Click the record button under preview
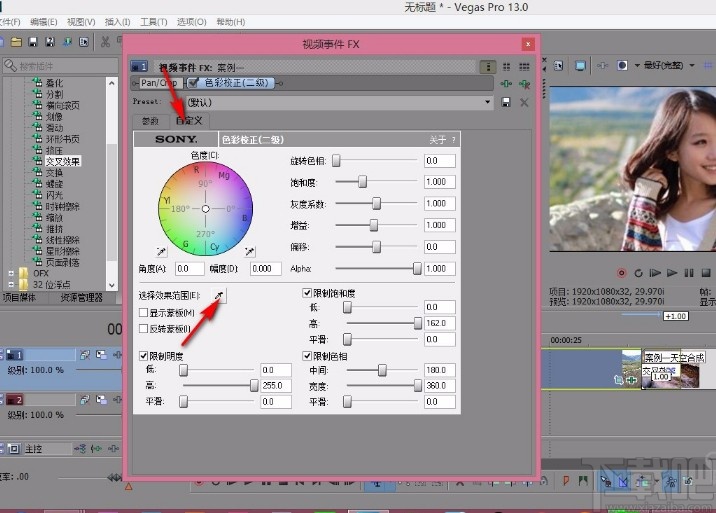716x513 pixels. click(x=622, y=272)
